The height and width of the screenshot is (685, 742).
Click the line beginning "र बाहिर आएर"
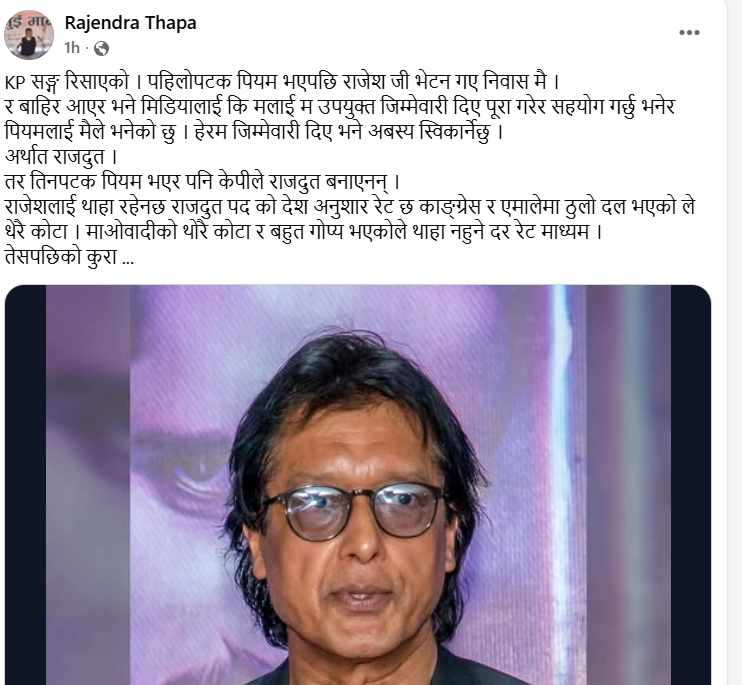click(339, 107)
